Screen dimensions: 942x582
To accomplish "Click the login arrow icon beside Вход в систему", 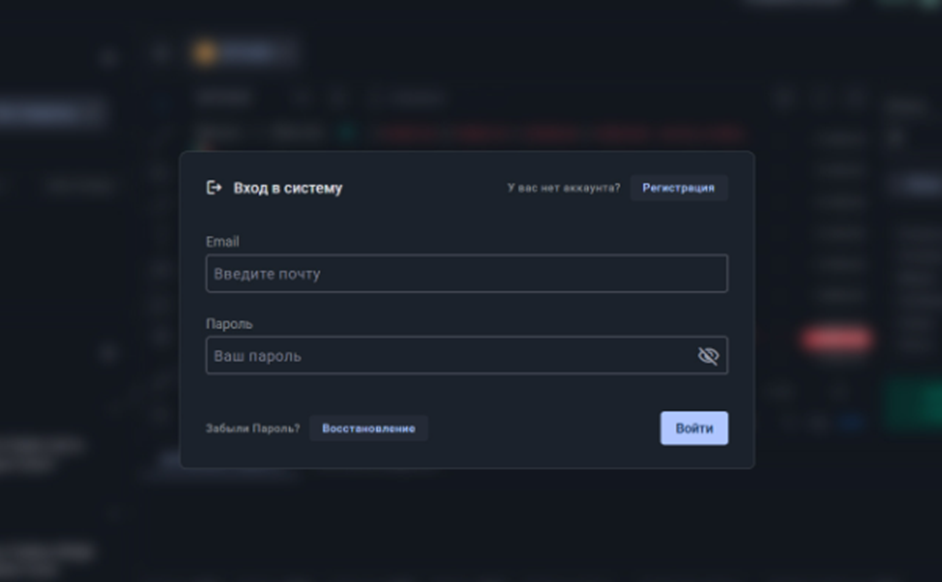I will 214,187.
